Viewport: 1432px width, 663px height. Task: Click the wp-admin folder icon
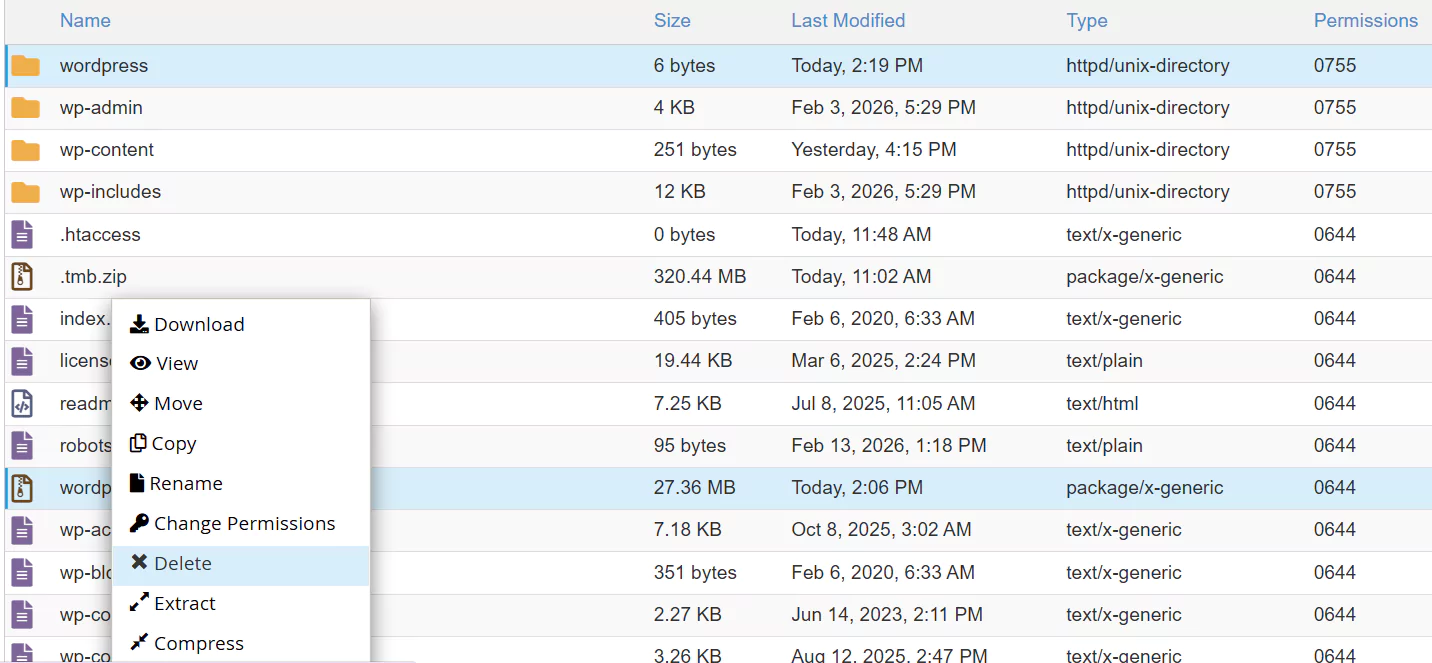click(x=25, y=108)
